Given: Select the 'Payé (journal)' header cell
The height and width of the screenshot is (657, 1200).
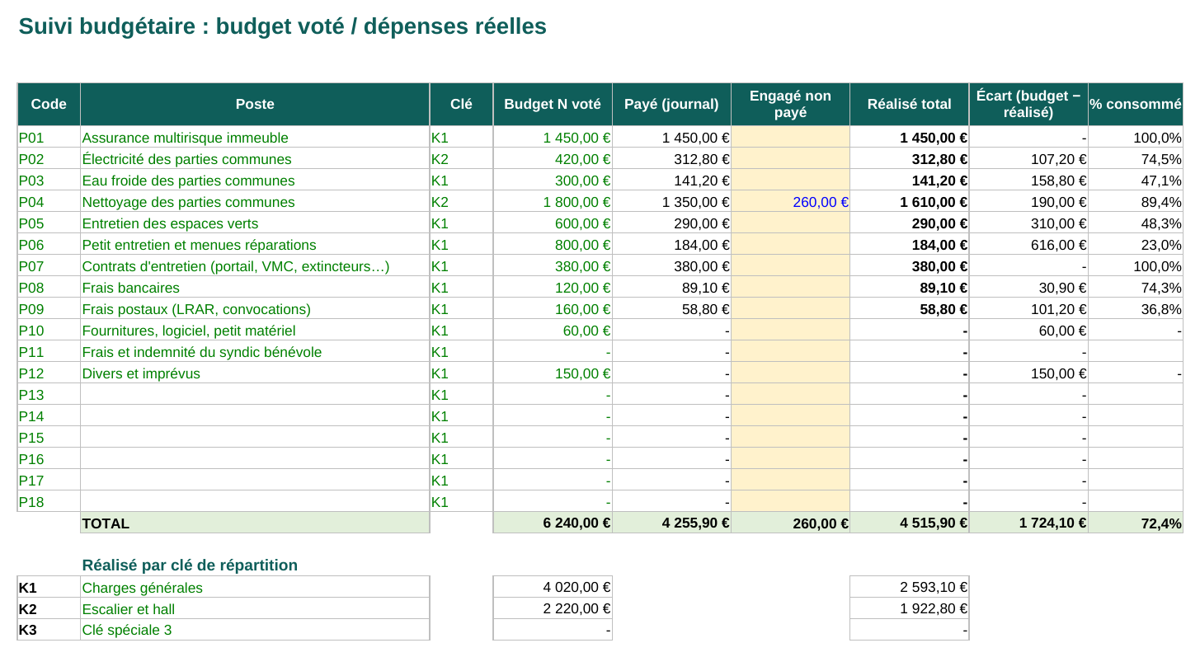Looking at the screenshot, I should pos(671,104).
